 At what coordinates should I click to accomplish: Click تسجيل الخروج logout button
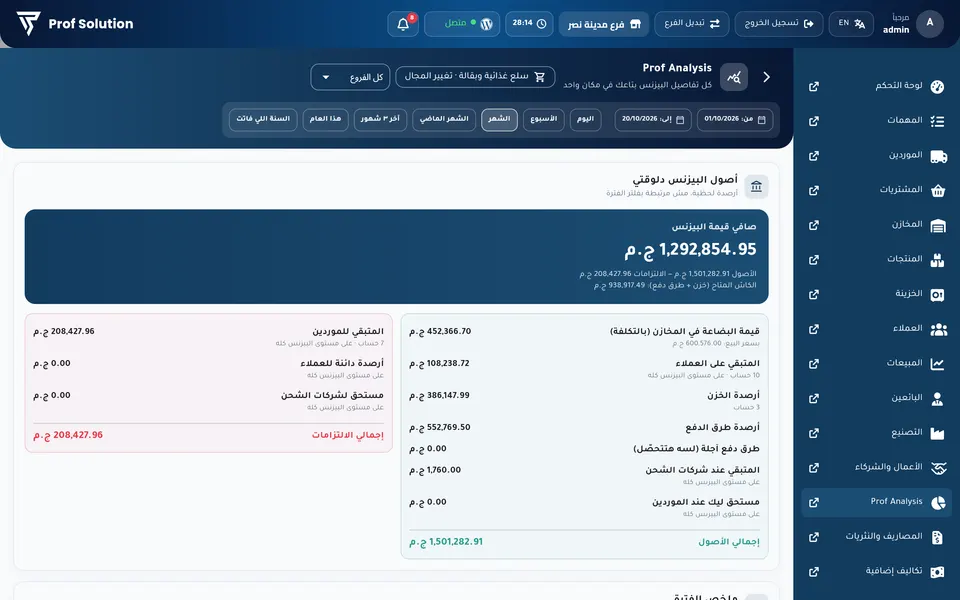tap(779, 24)
